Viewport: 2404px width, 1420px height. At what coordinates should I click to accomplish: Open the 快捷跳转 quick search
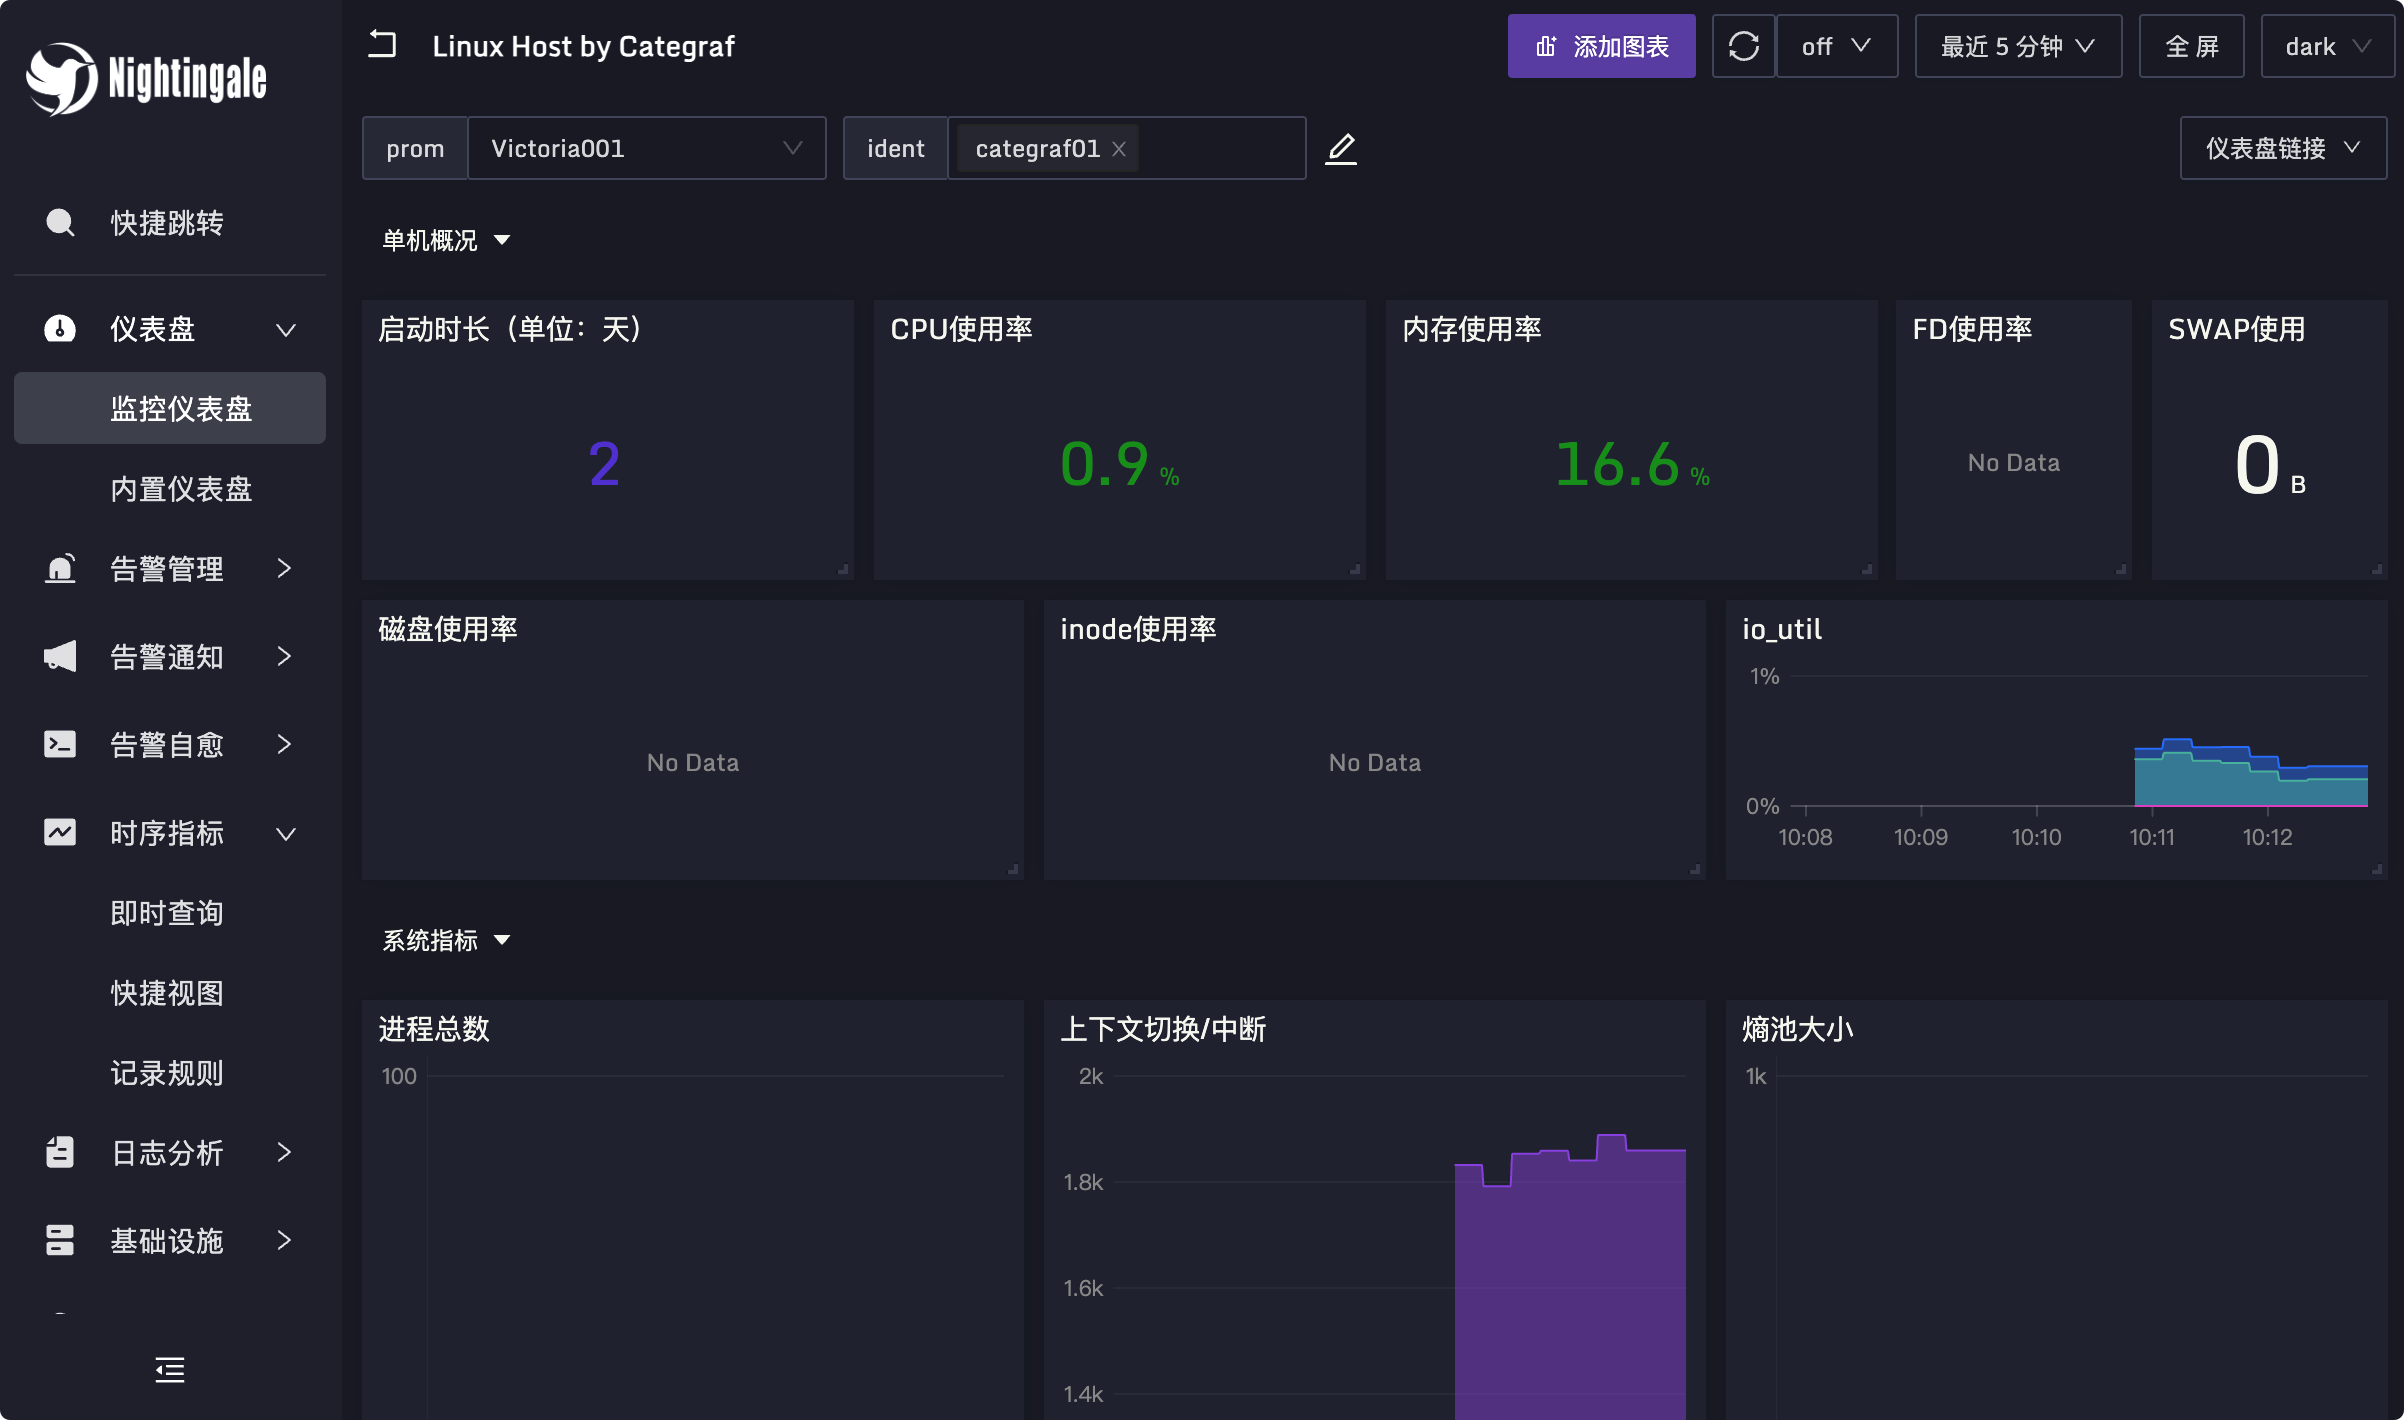[166, 222]
